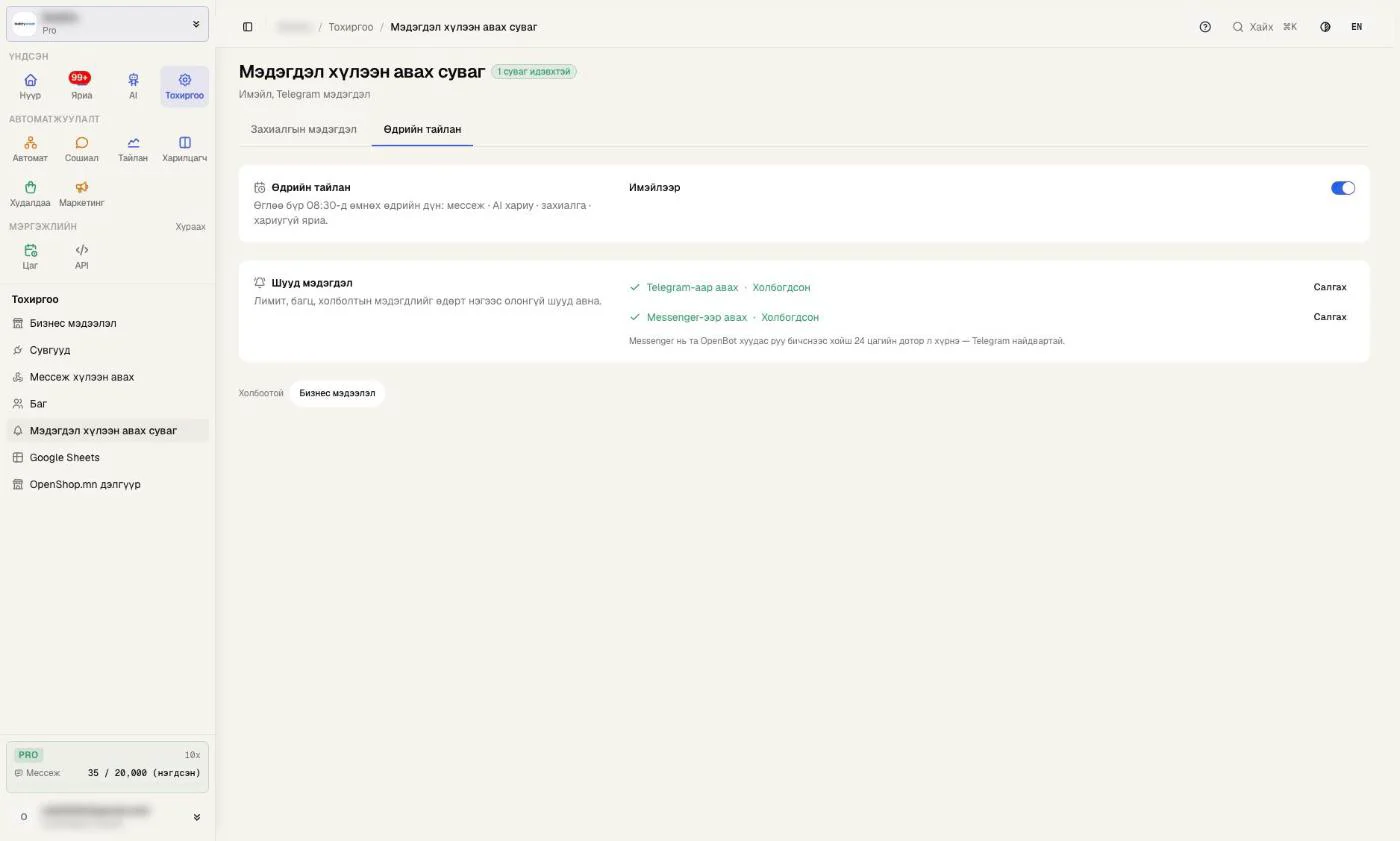This screenshot has width=1400, height=841.
Task: Open Хайх search field
Action: coord(1265,27)
